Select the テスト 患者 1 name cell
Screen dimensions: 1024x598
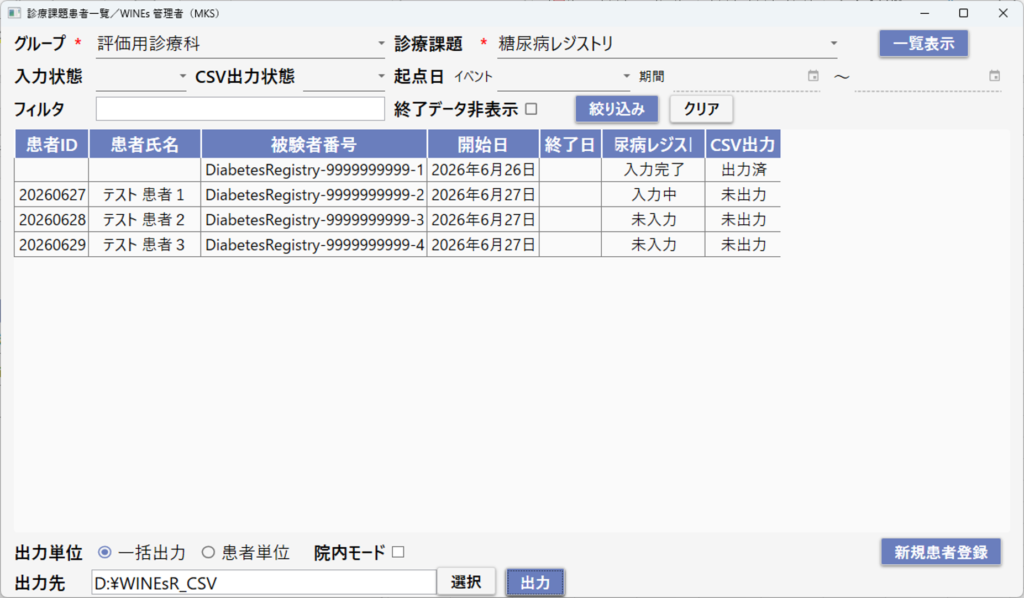(145, 195)
